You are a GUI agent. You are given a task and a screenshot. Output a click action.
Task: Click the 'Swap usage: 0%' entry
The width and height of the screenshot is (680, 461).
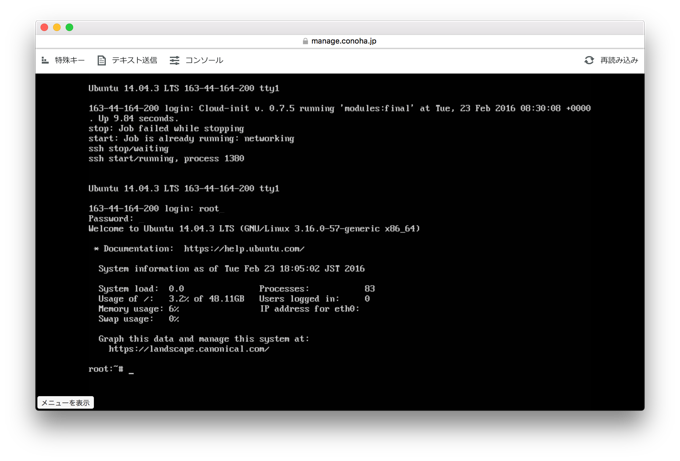pyautogui.click(x=138, y=319)
